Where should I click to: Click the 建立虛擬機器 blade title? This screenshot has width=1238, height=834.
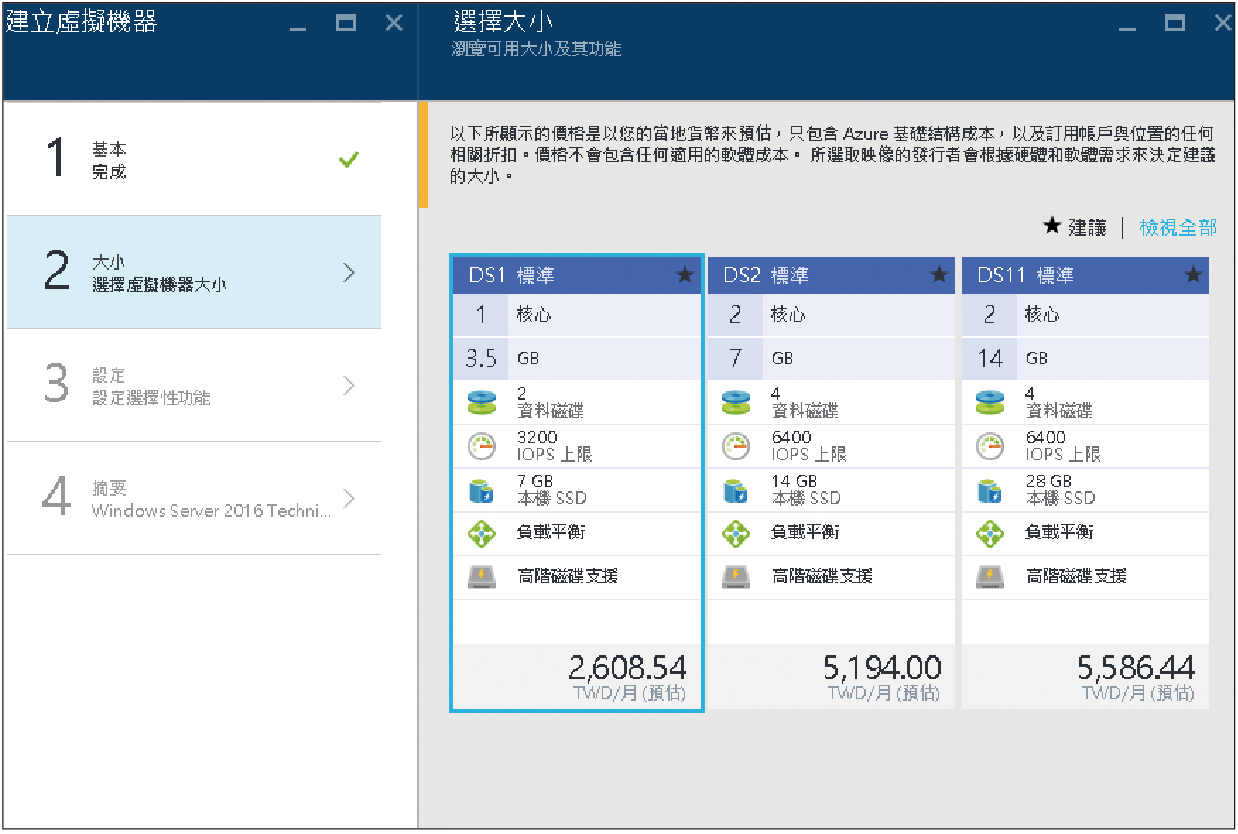(82, 22)
